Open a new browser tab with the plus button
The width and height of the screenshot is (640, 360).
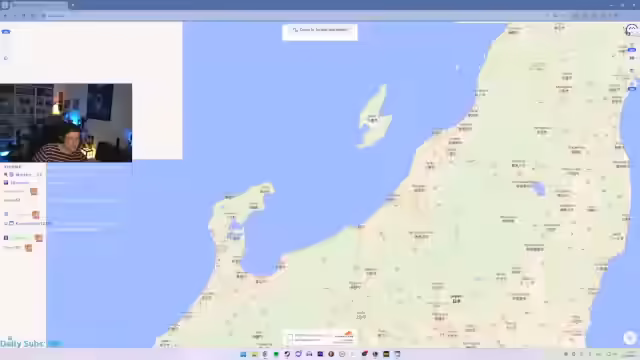pos(73,5)
